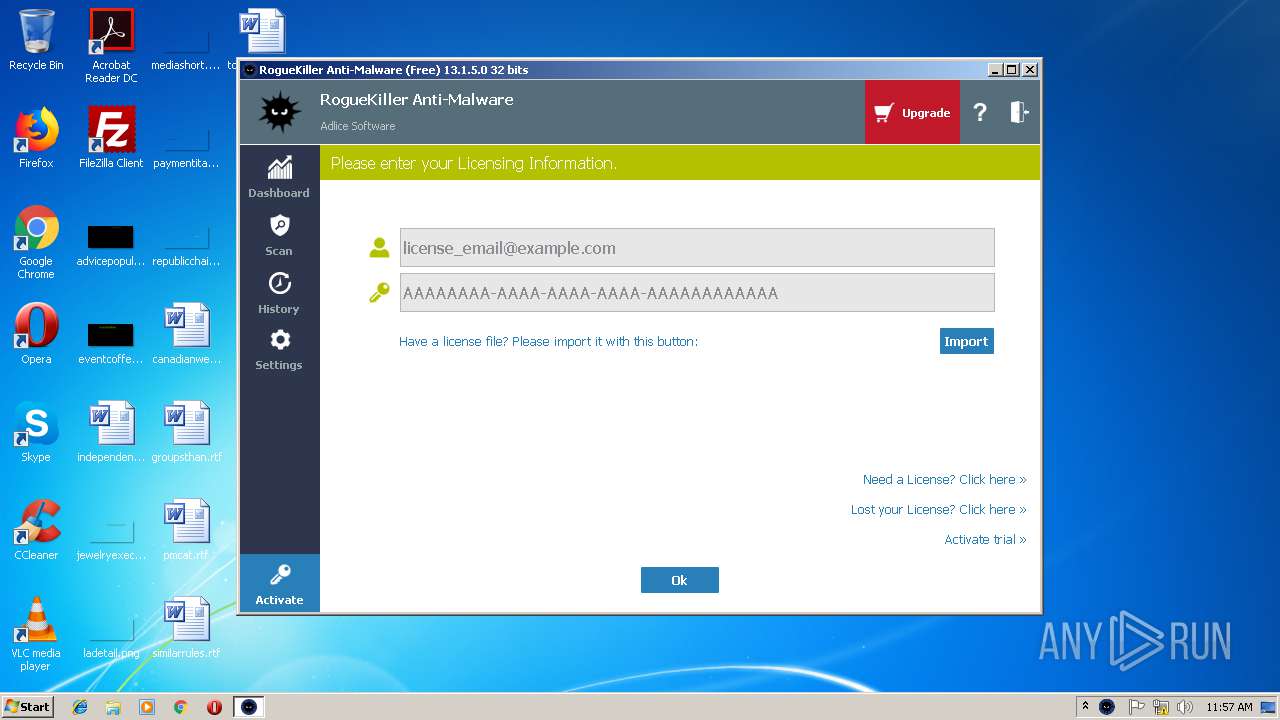
Task: Select Opera desktop shortcut
Action: 36,334
